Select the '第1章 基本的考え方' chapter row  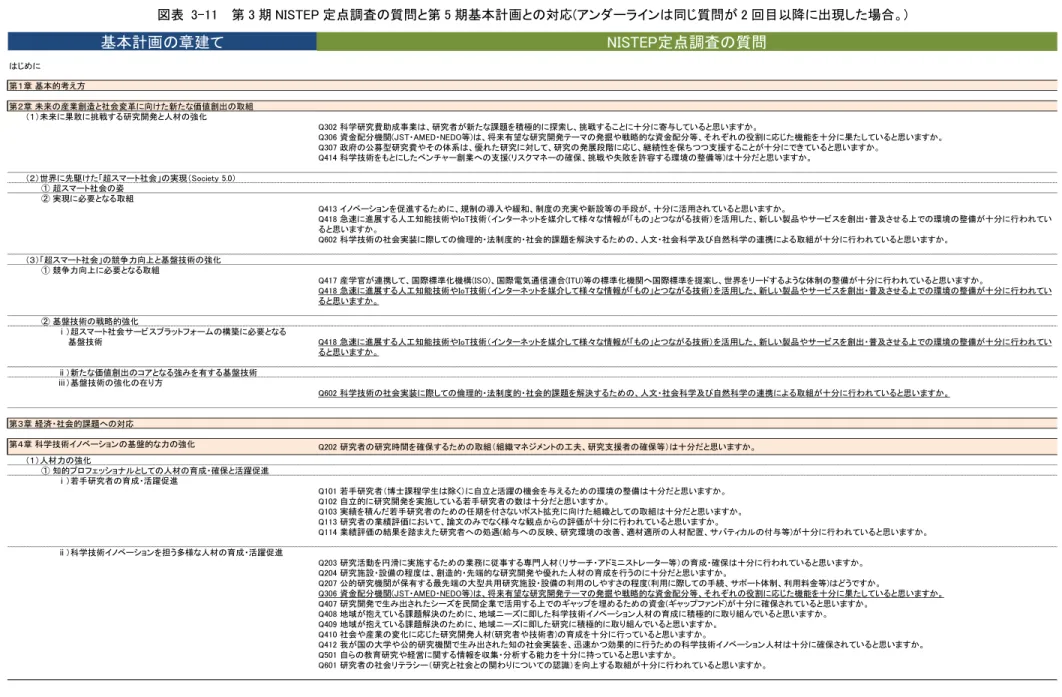532,85
